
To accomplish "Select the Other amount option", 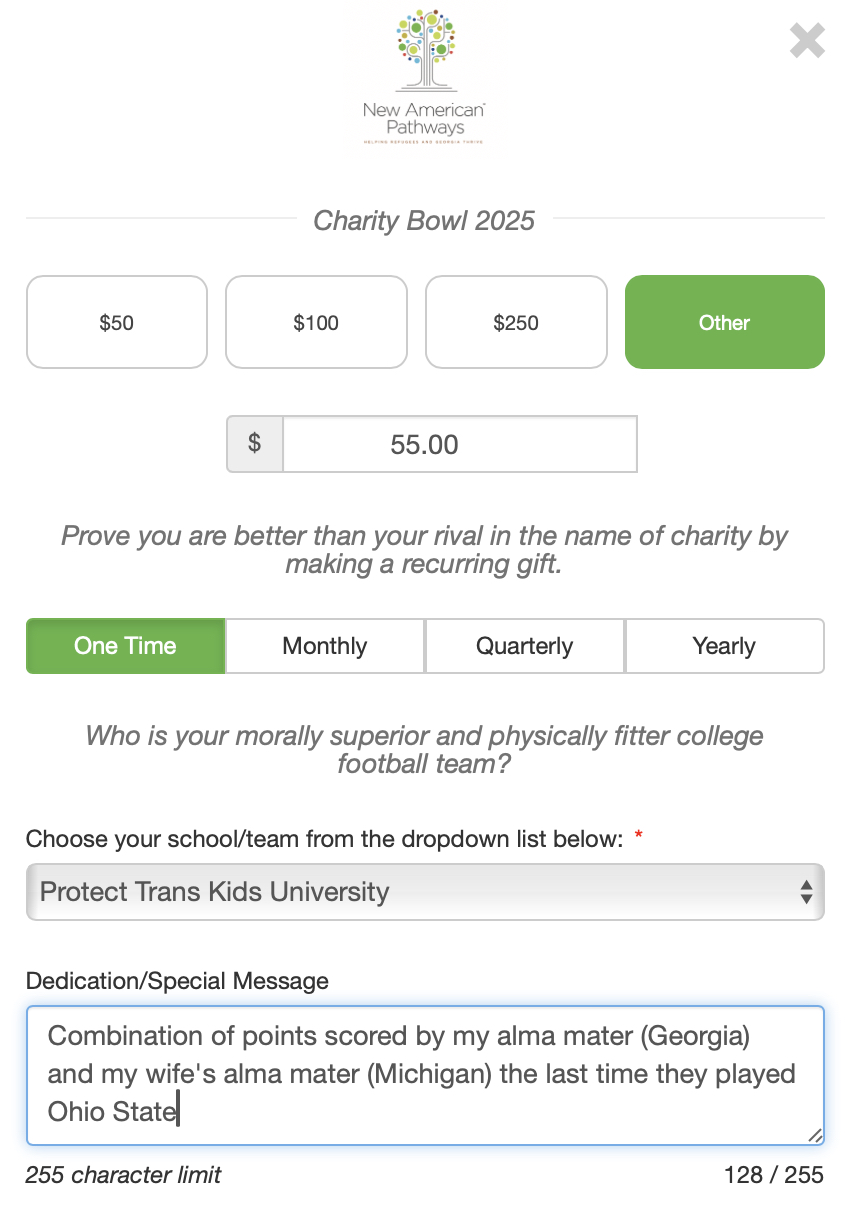I will click(724, 322).
